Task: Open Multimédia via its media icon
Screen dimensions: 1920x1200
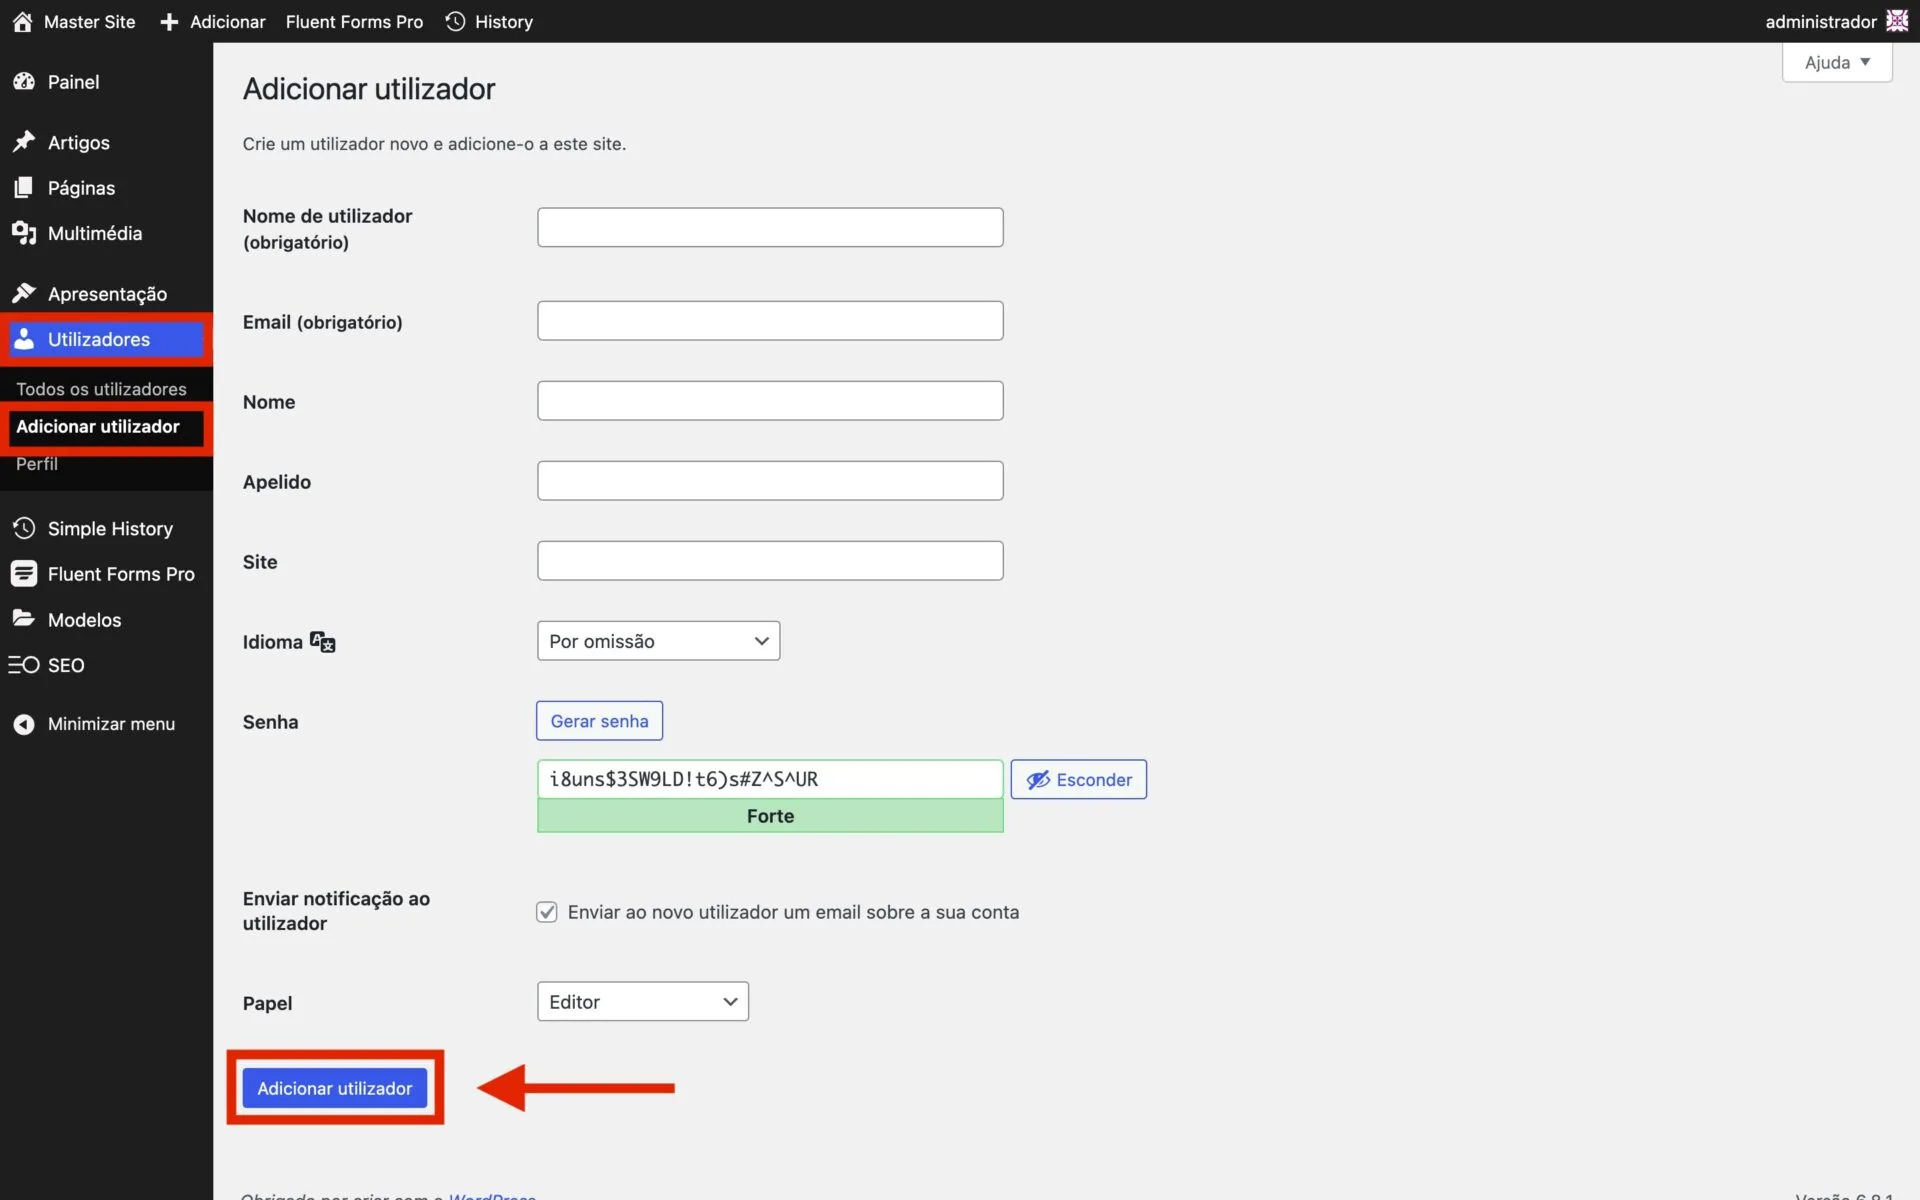Action: click(24, 233)
